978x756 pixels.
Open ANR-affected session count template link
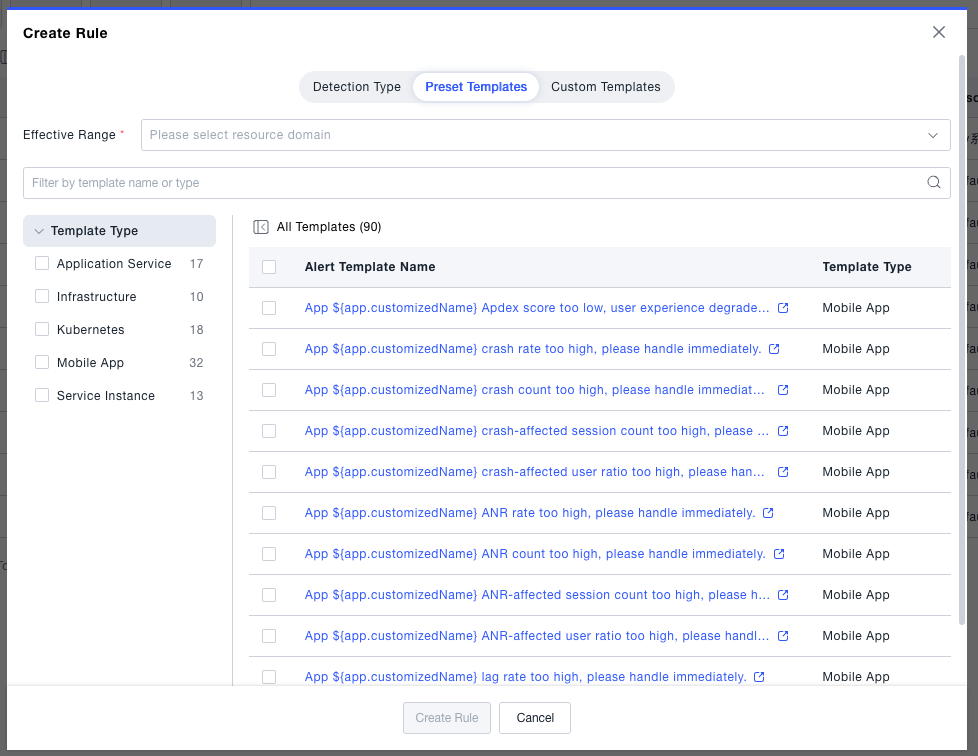(537, 595)
